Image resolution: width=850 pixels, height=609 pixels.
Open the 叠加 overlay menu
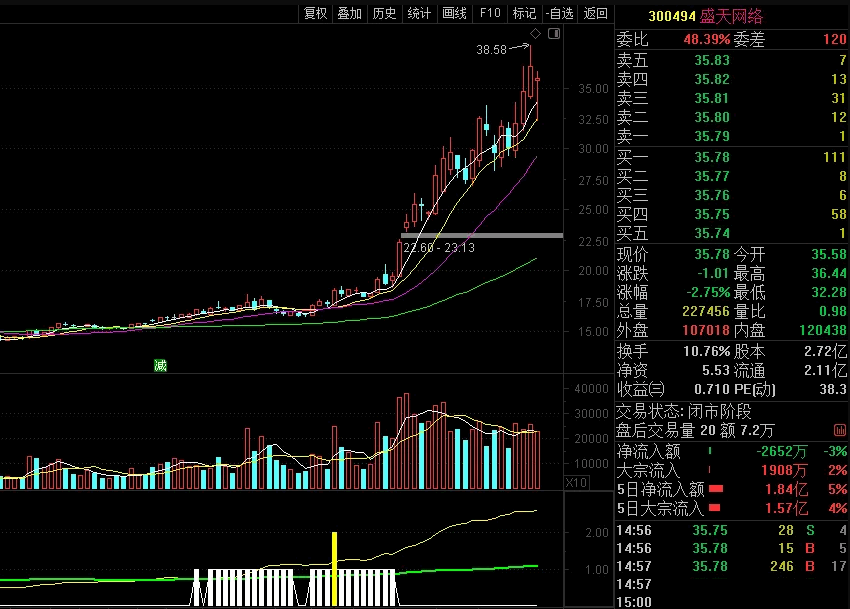point(350,13)
